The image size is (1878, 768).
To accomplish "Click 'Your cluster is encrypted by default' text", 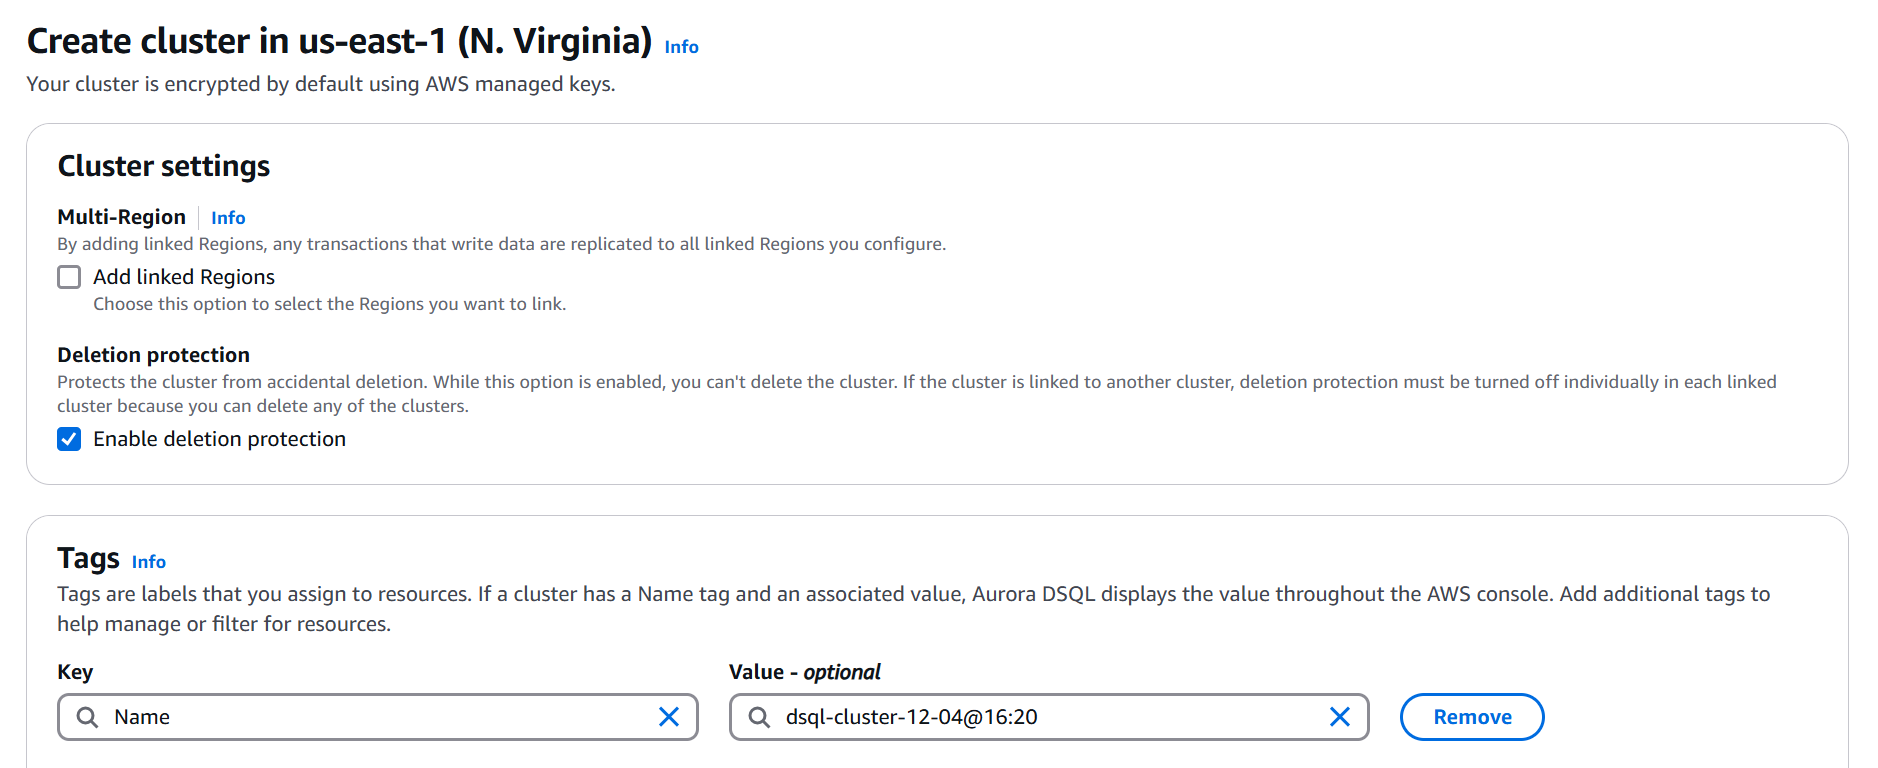I will click(x=321, y=84).
